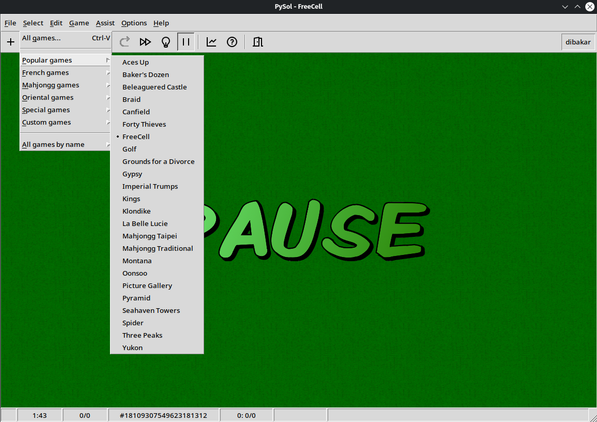Select Klondike game
This screenshot has width=597, height=422.
click(x=157, y=211)
